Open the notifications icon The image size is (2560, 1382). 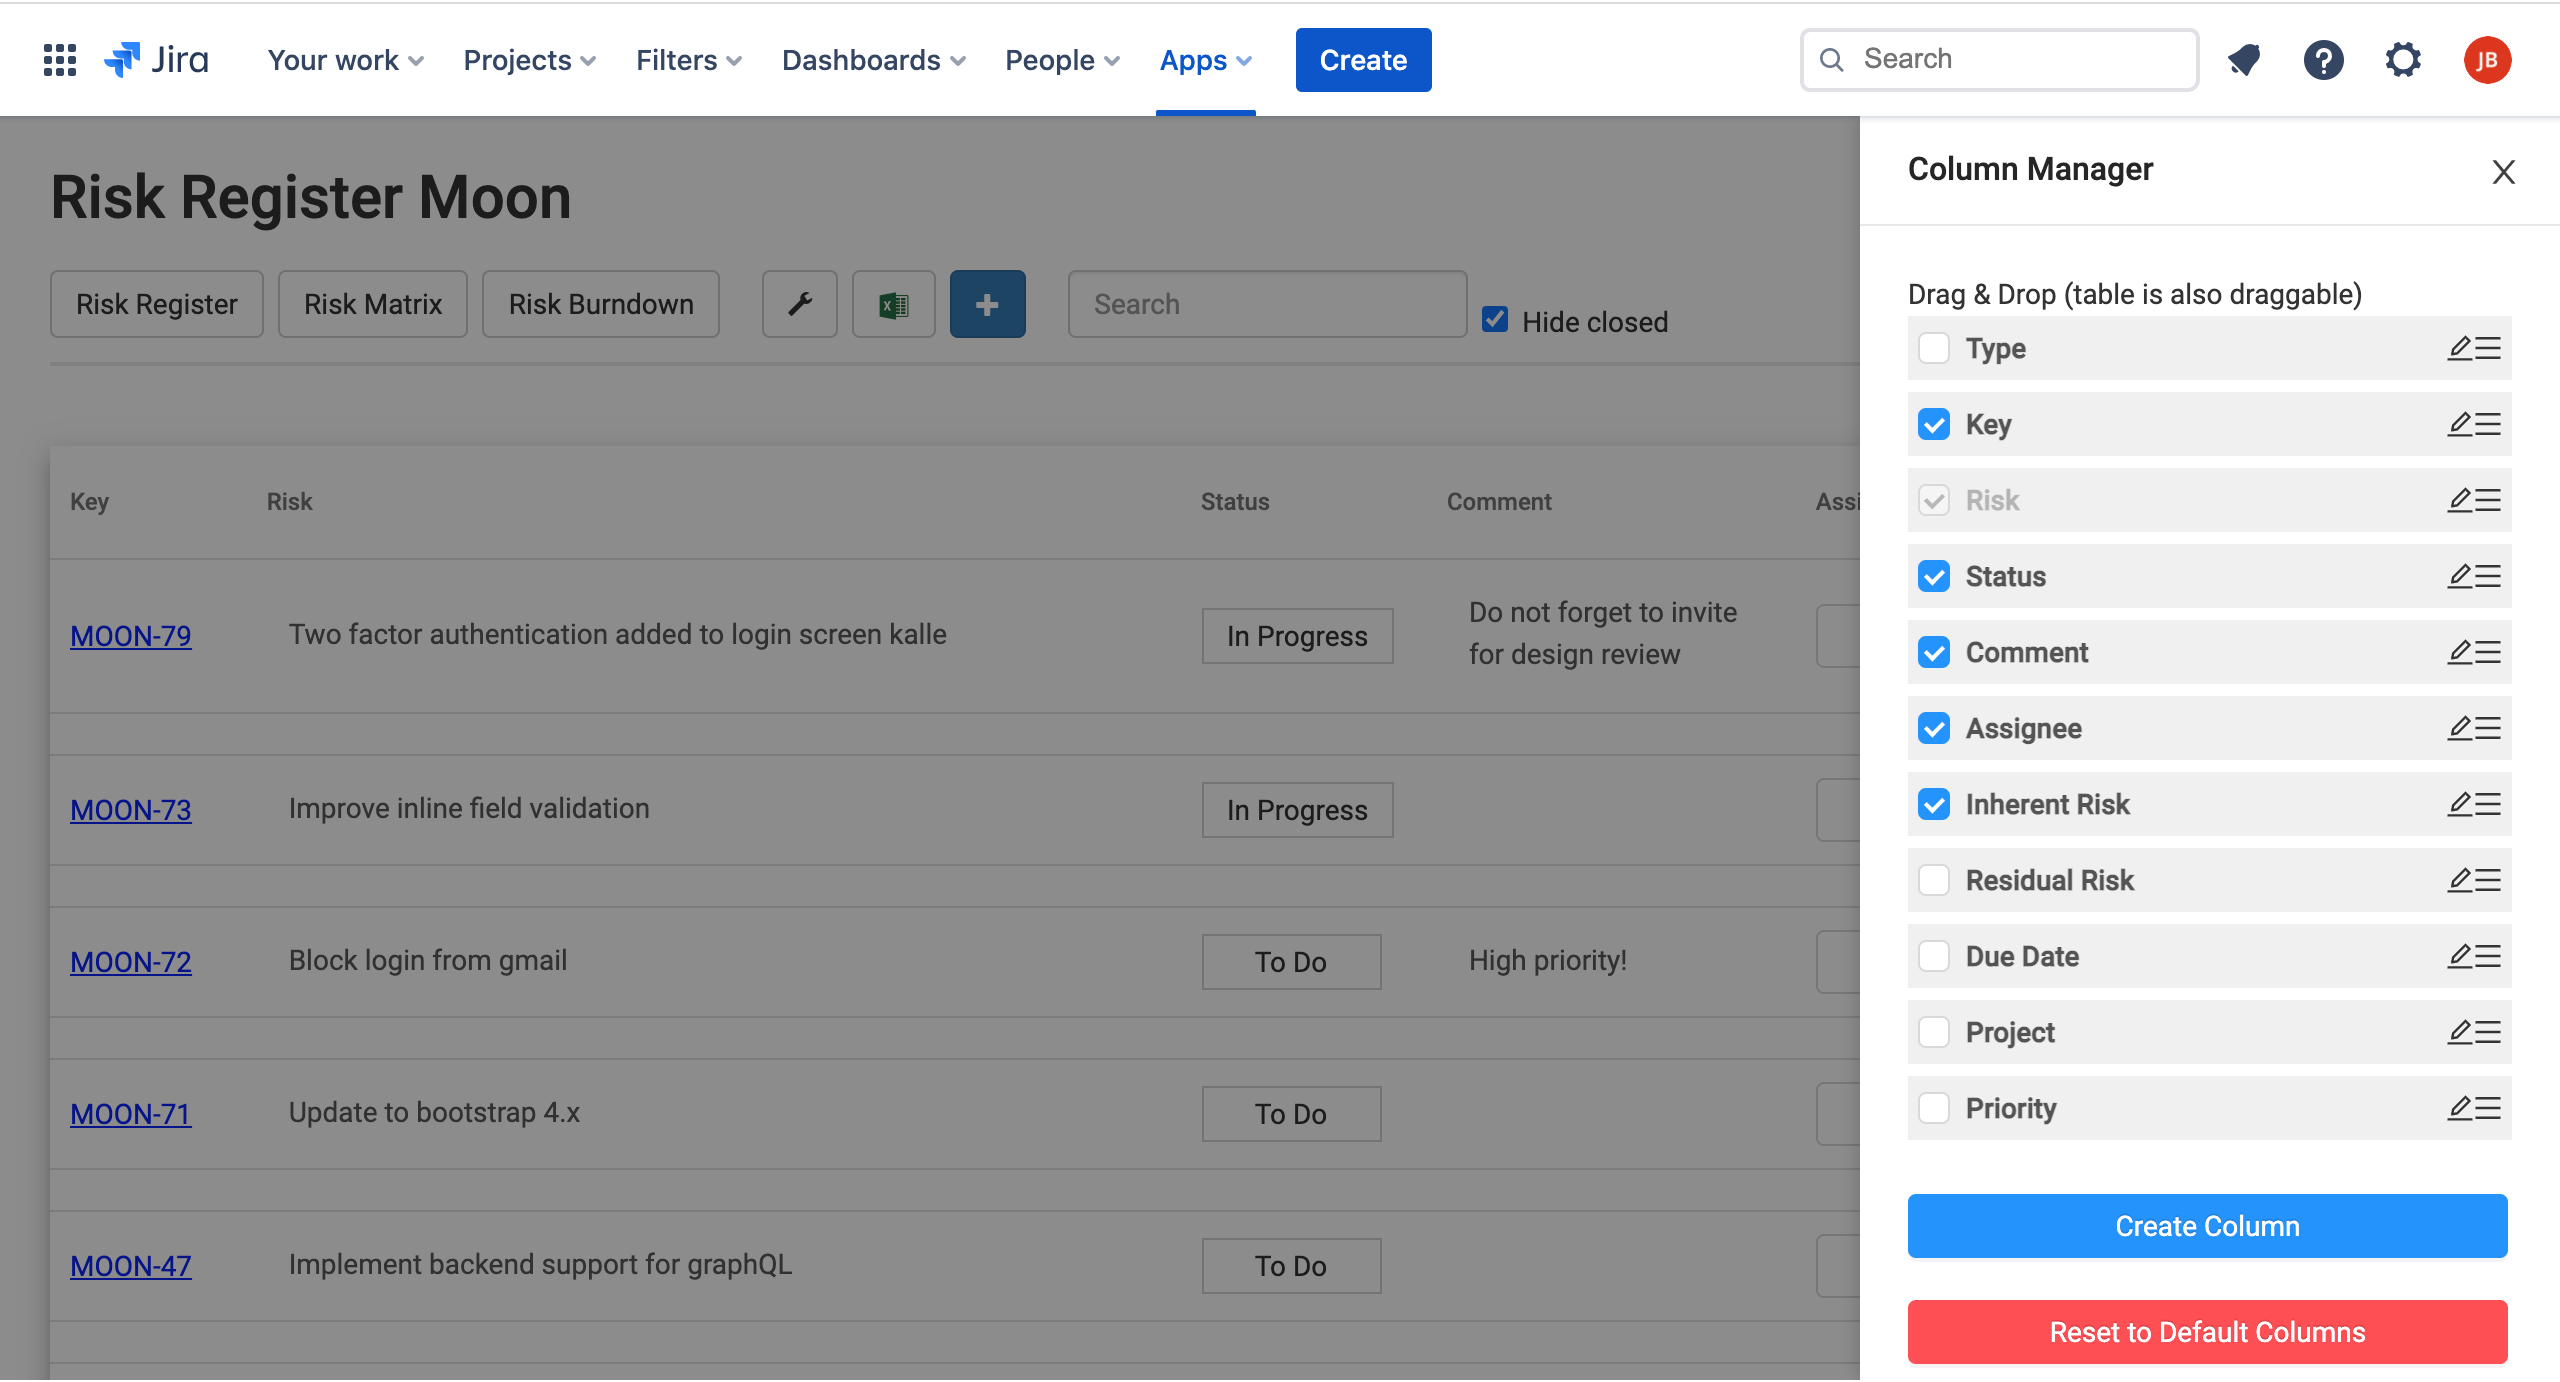tap(2244, 60)
